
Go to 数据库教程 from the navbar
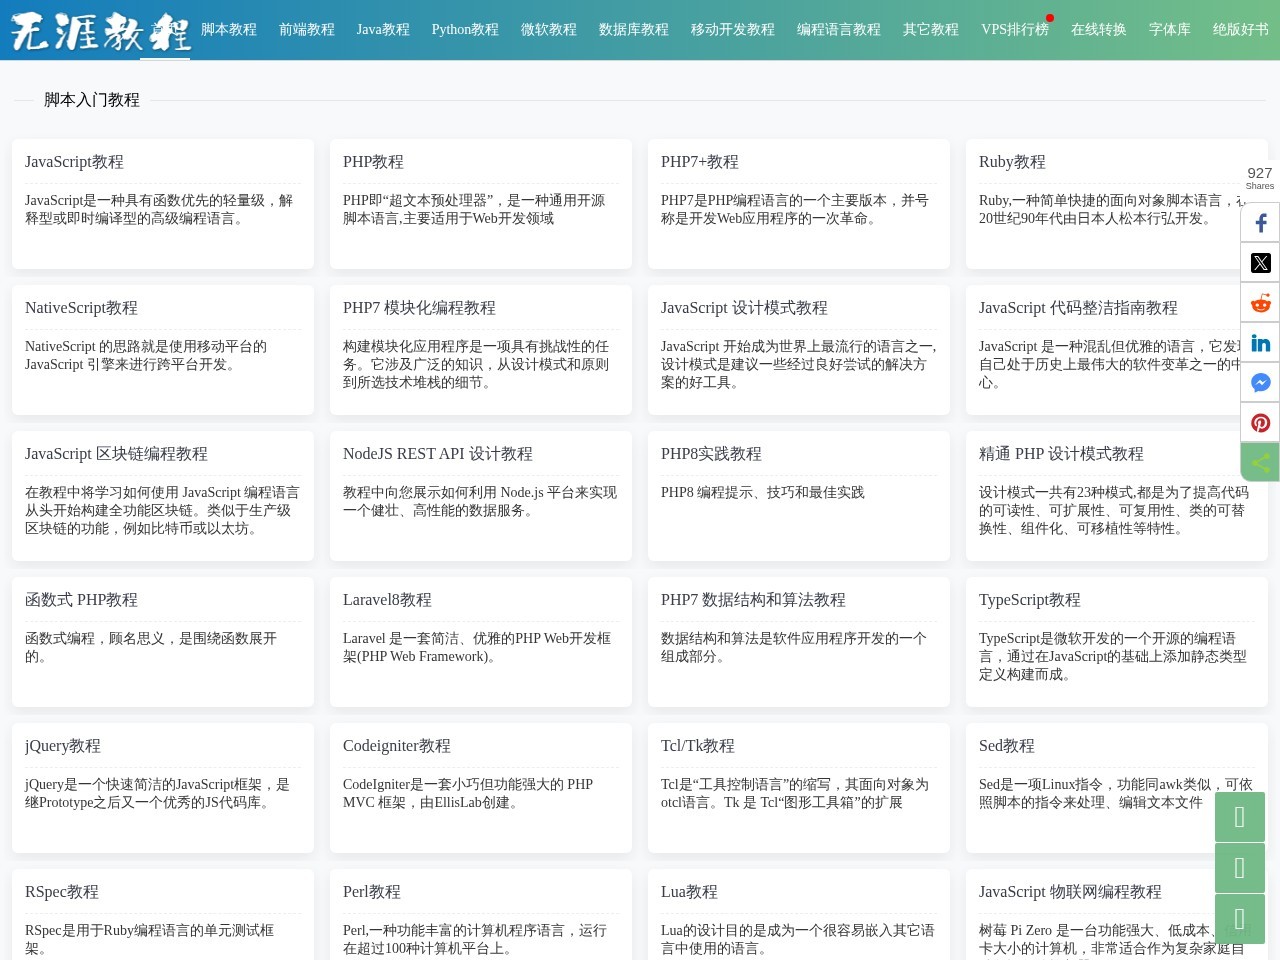tap(634, 30)
